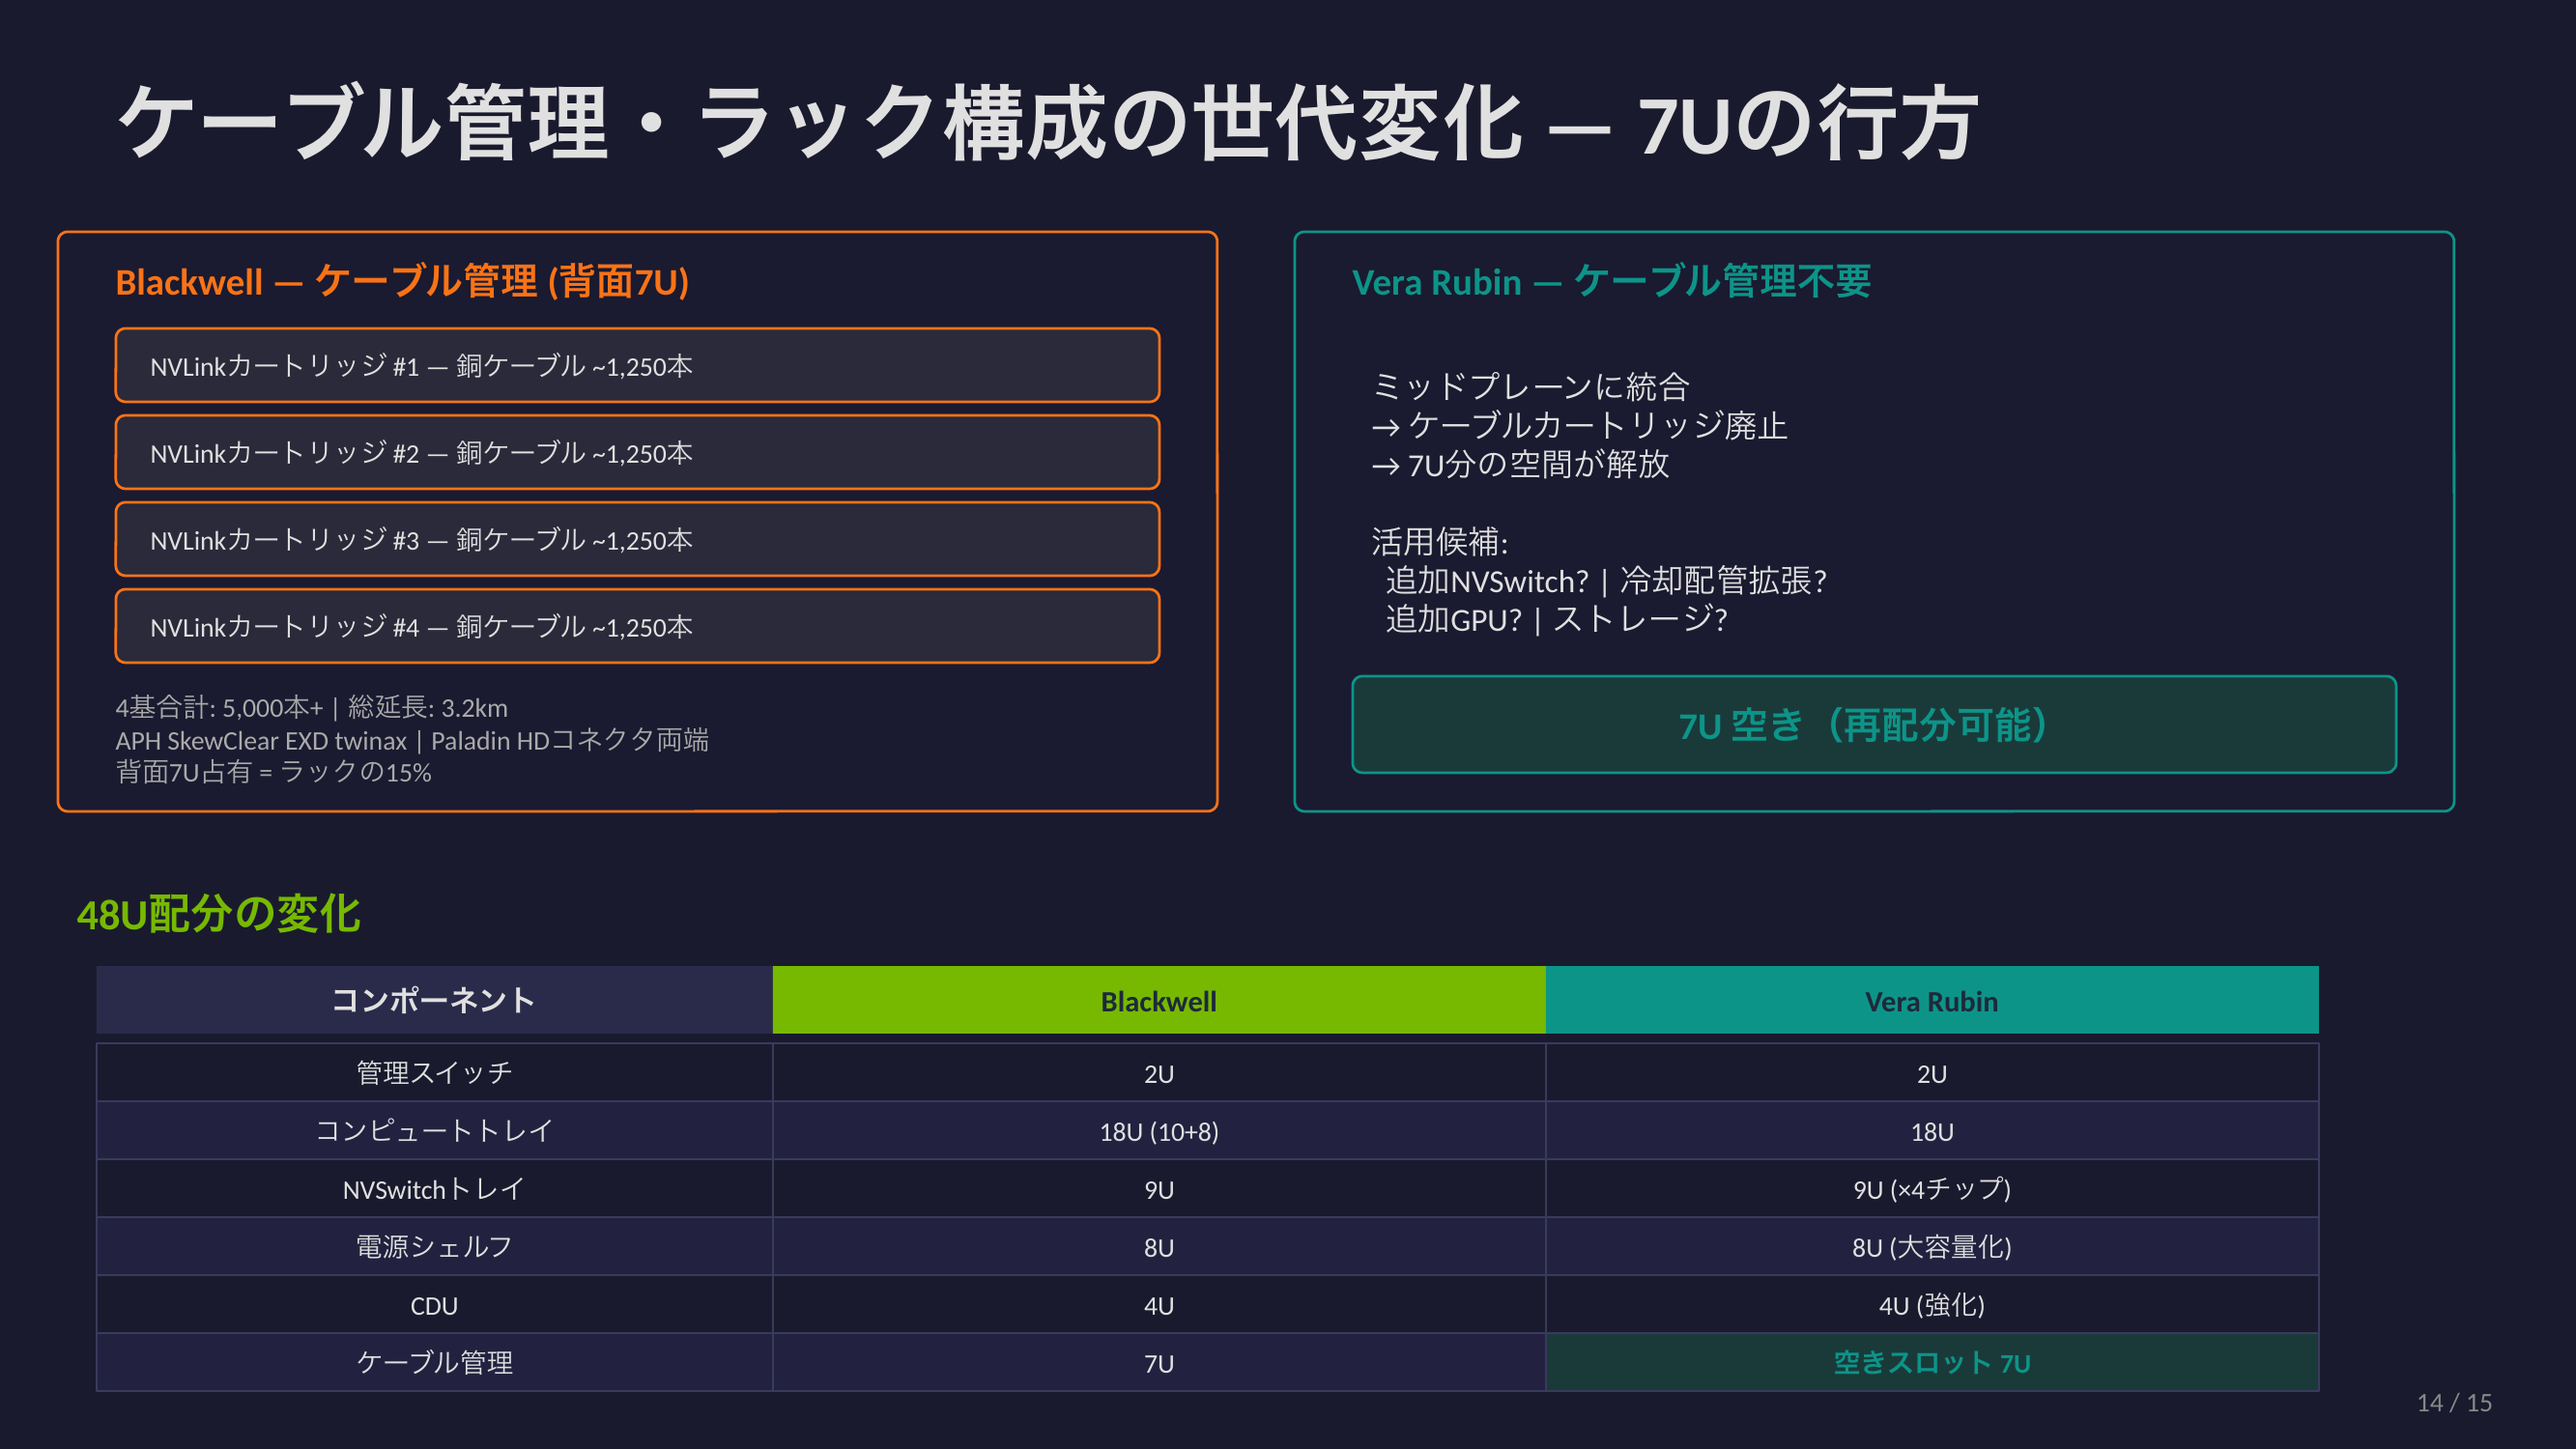Click the 7U 空き(再配分可能) green box
Screen dimensions: 2576x1449
point(1873,725)
